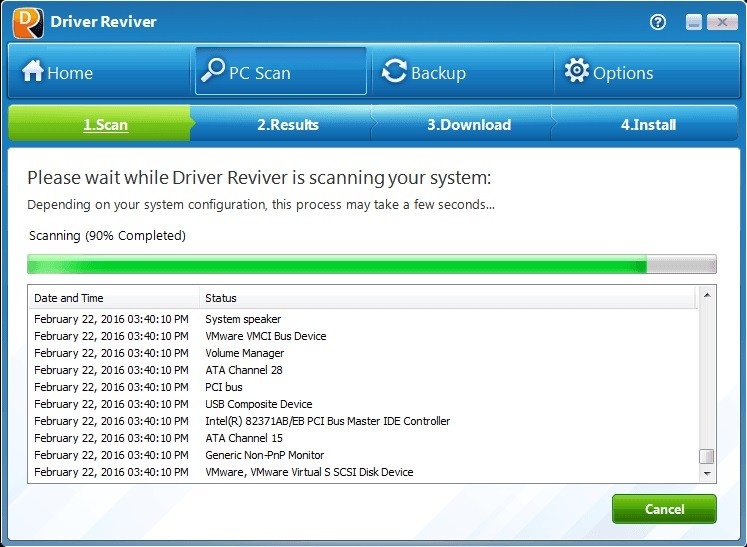
Task: Select the System speaker row
Action: (363, 319)
